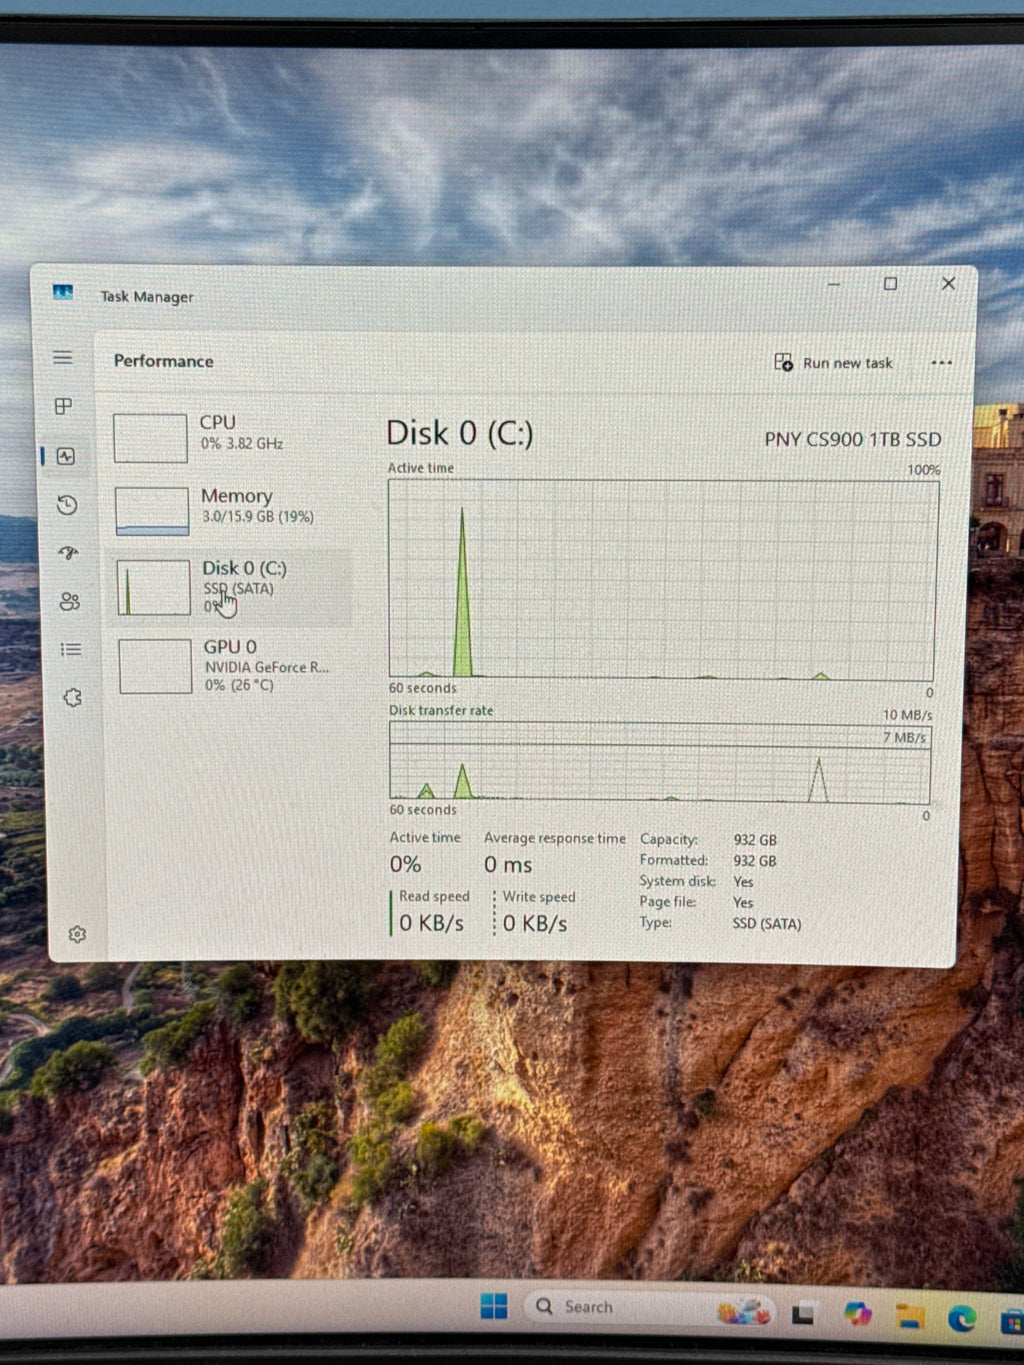Screen dimensions: 1024x1365
Task: Open Task View from taskbar
Action: click(803, 1313)
